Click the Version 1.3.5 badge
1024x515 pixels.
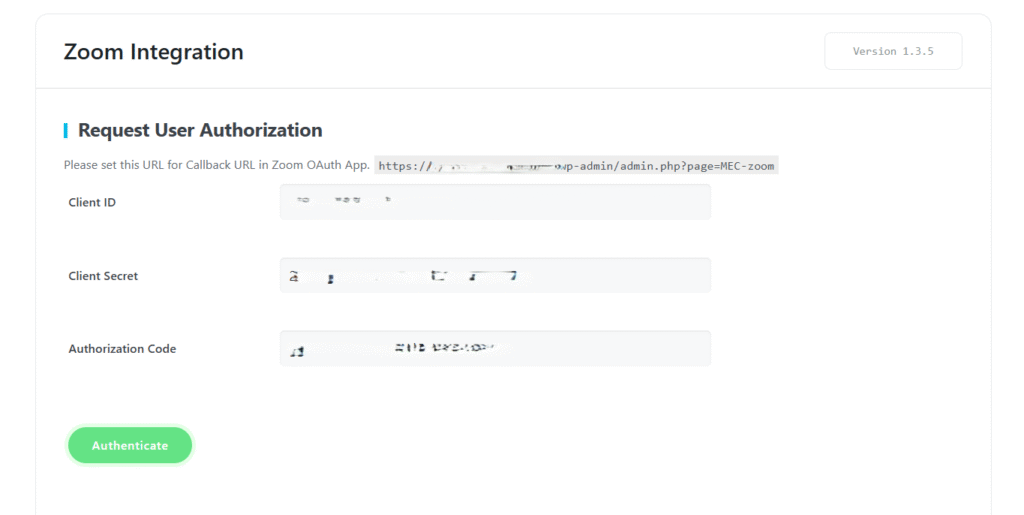coord(893,51)
